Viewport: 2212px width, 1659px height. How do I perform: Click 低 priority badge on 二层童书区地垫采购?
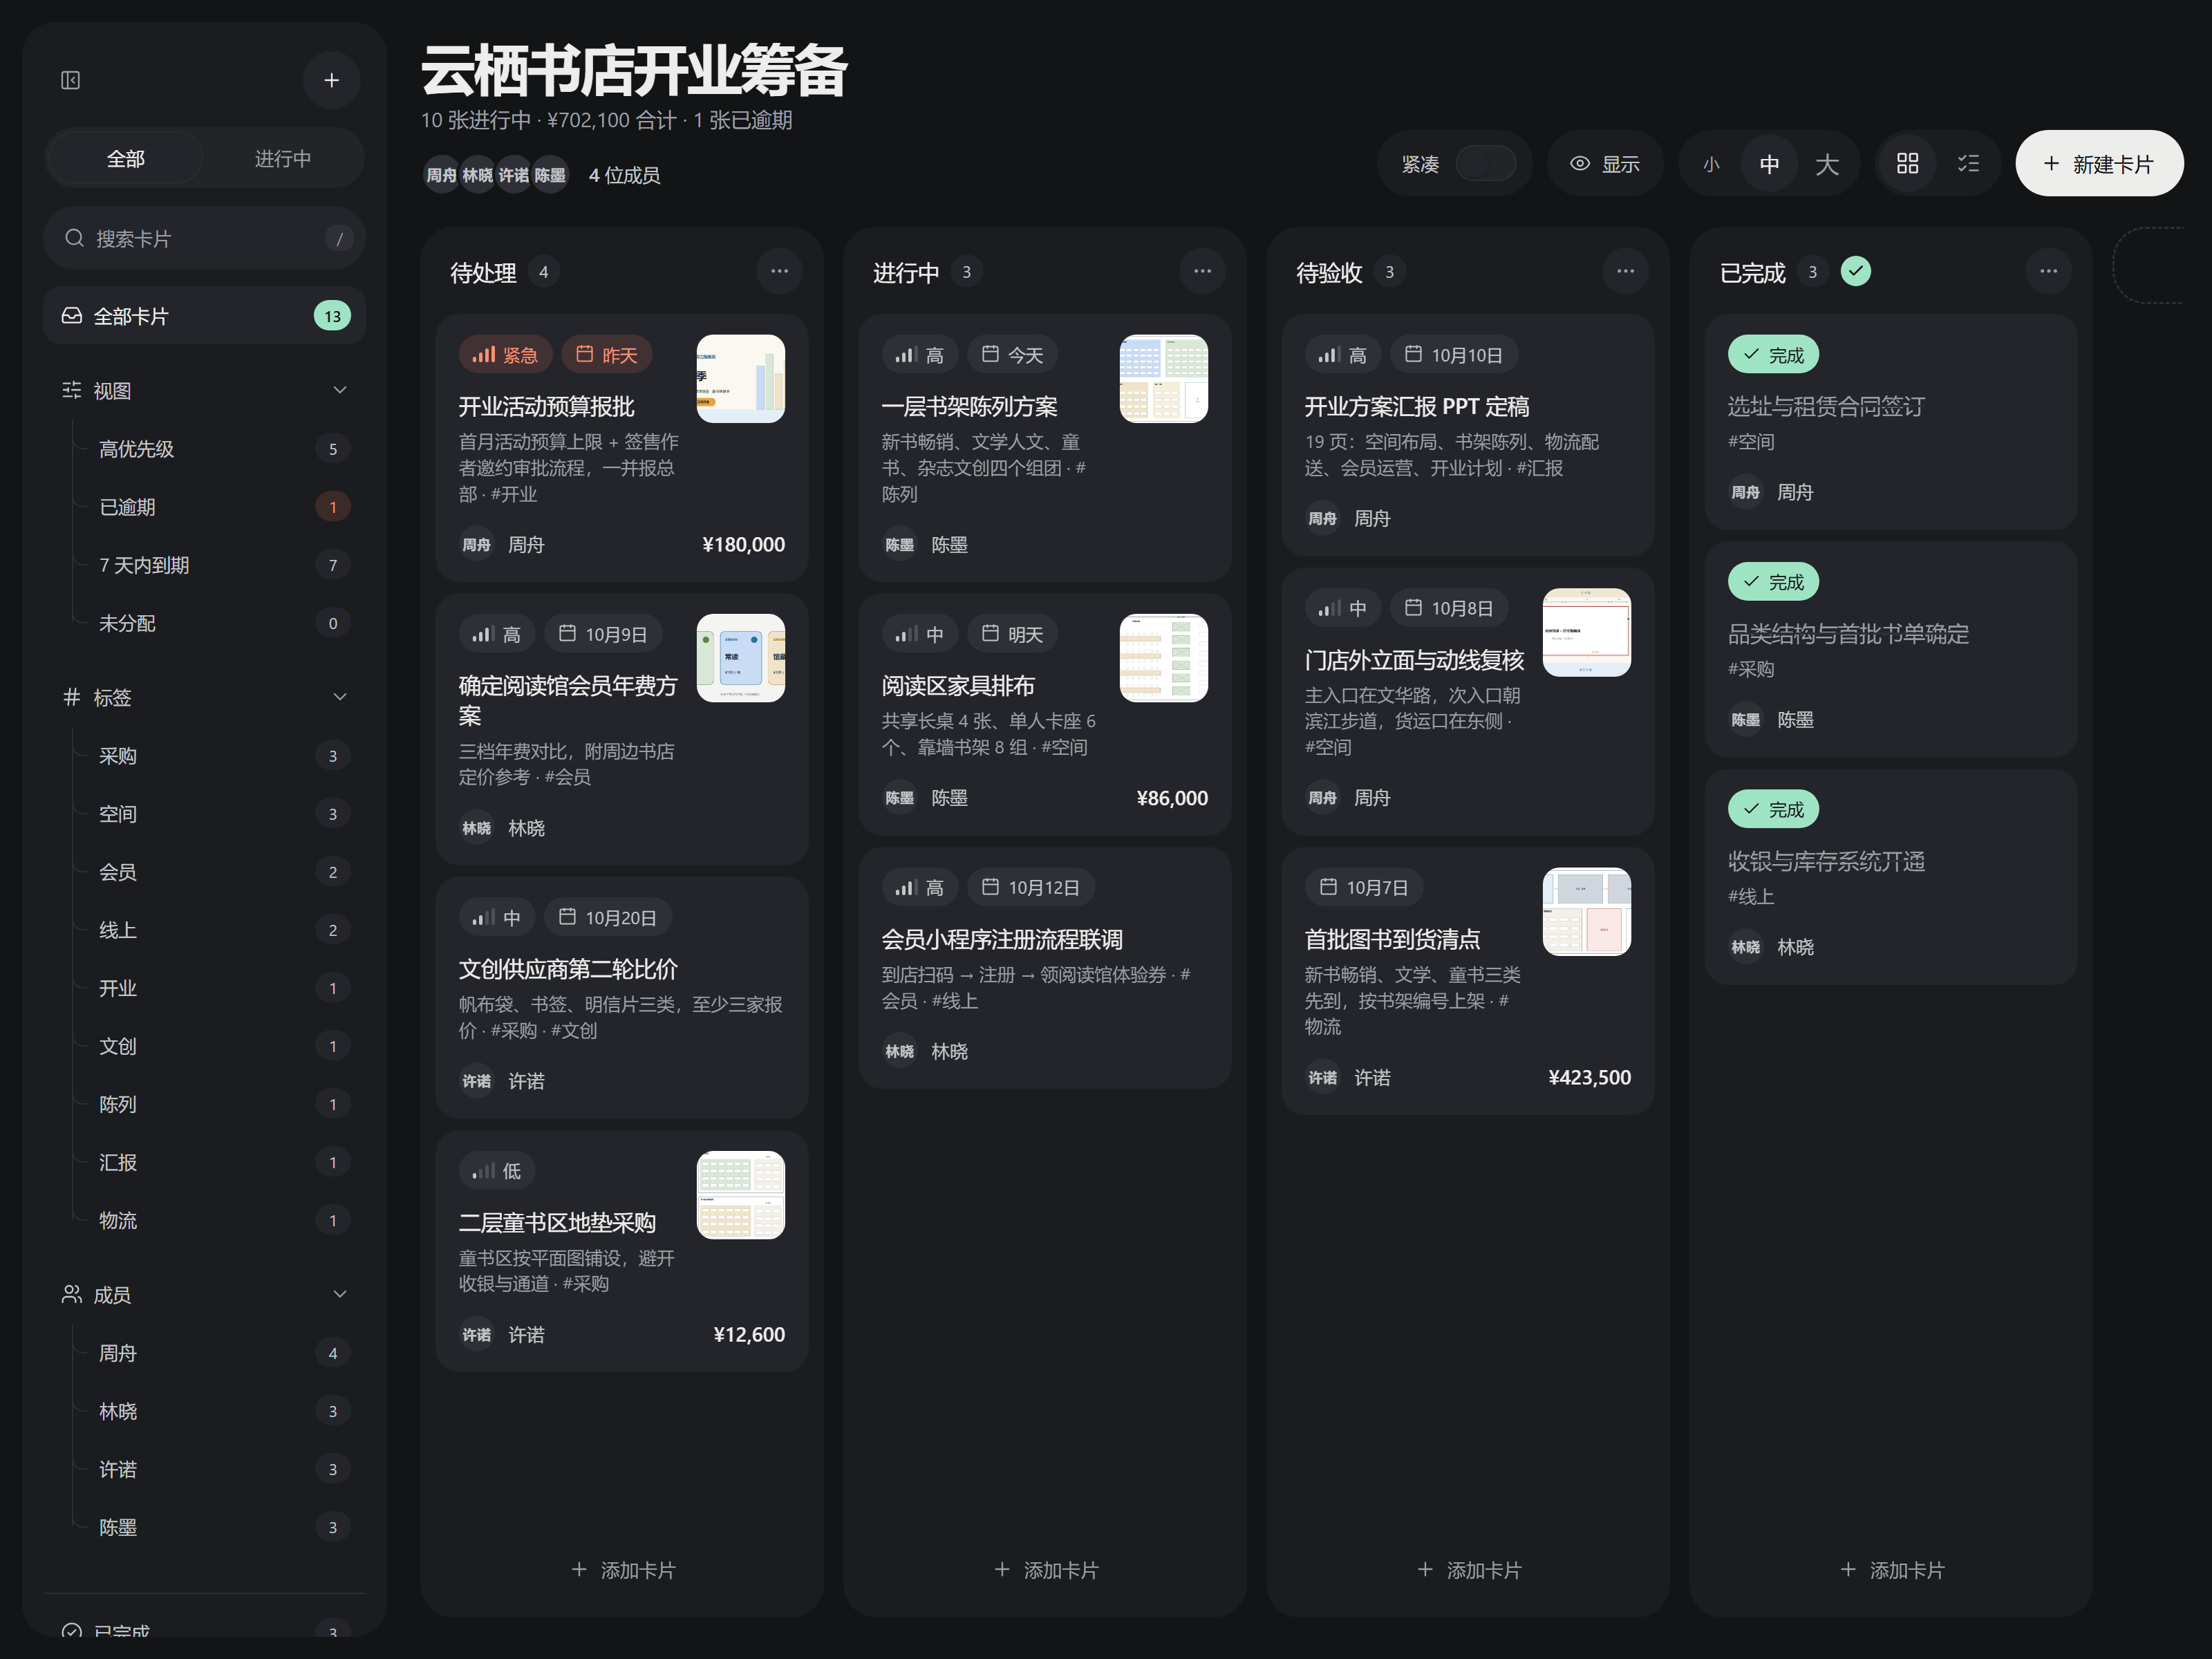click(497, 1171)
